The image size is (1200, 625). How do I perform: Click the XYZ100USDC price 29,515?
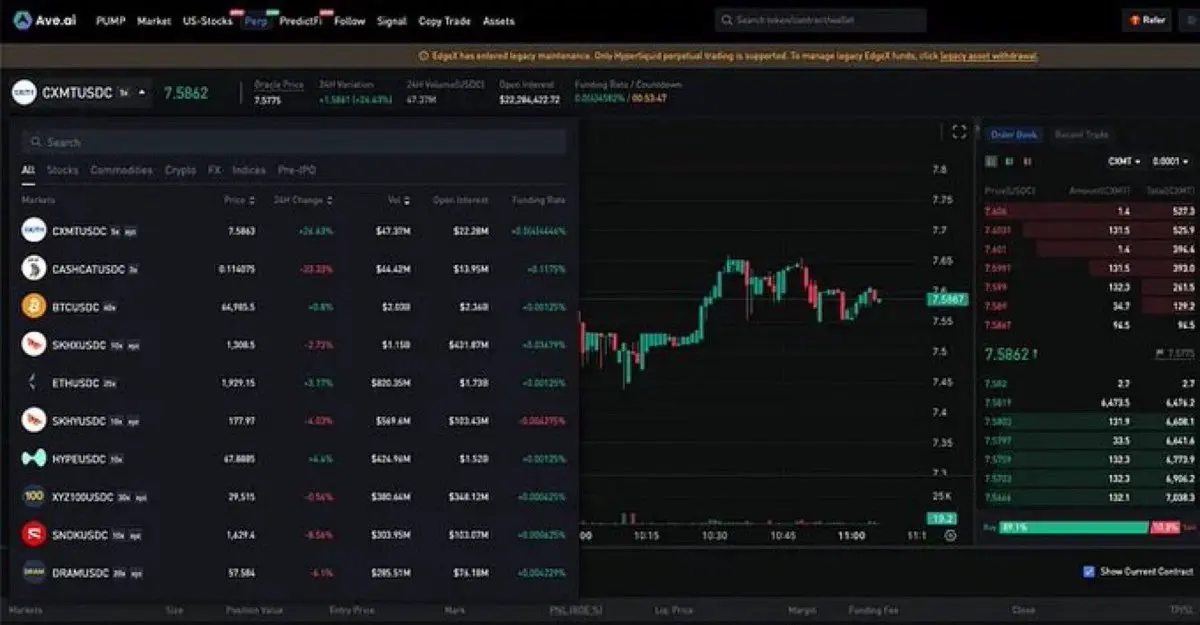click(241, 497)
